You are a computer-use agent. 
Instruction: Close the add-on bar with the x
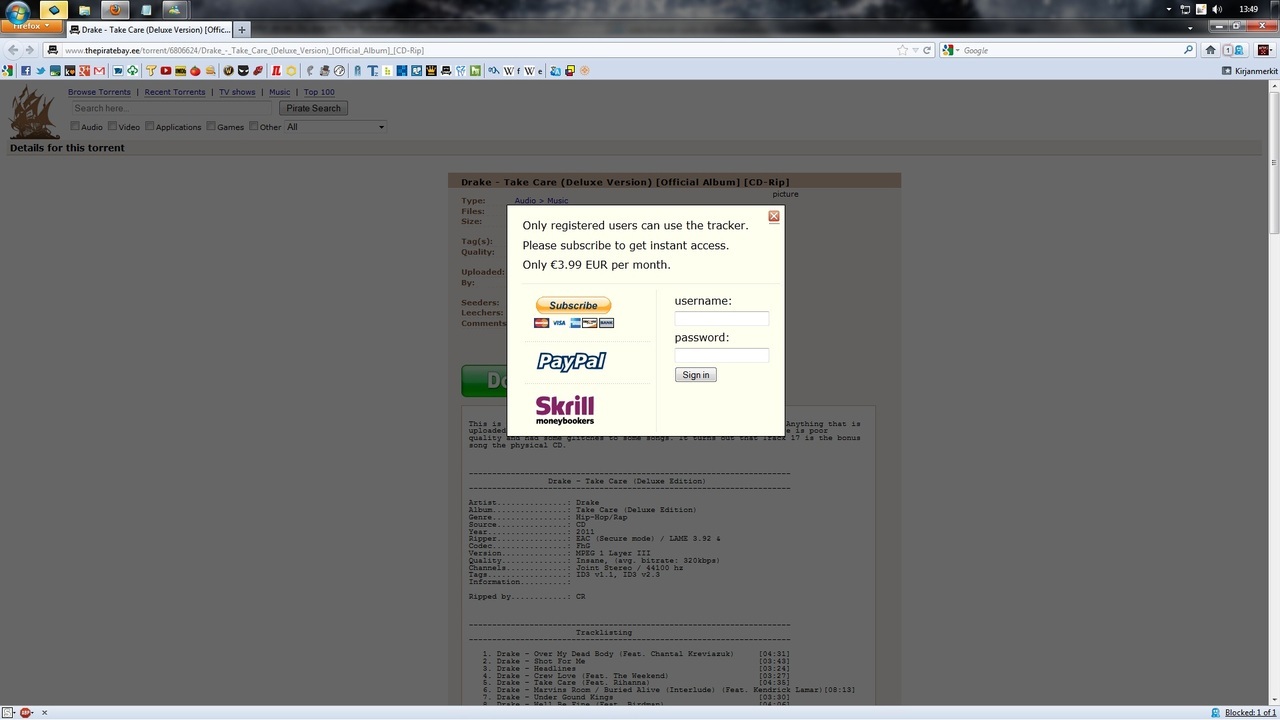click(44, 713)
